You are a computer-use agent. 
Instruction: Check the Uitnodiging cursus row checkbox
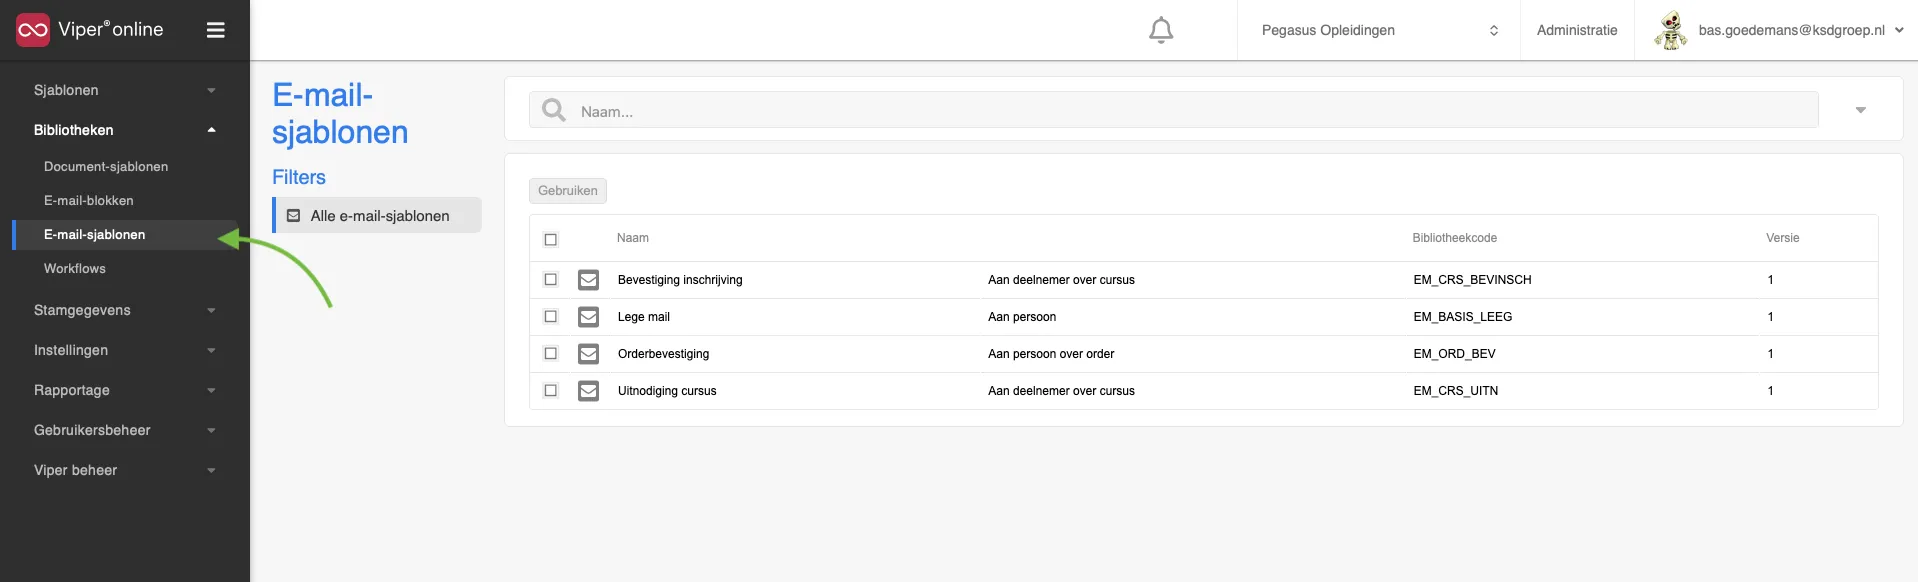click(550, 390)
